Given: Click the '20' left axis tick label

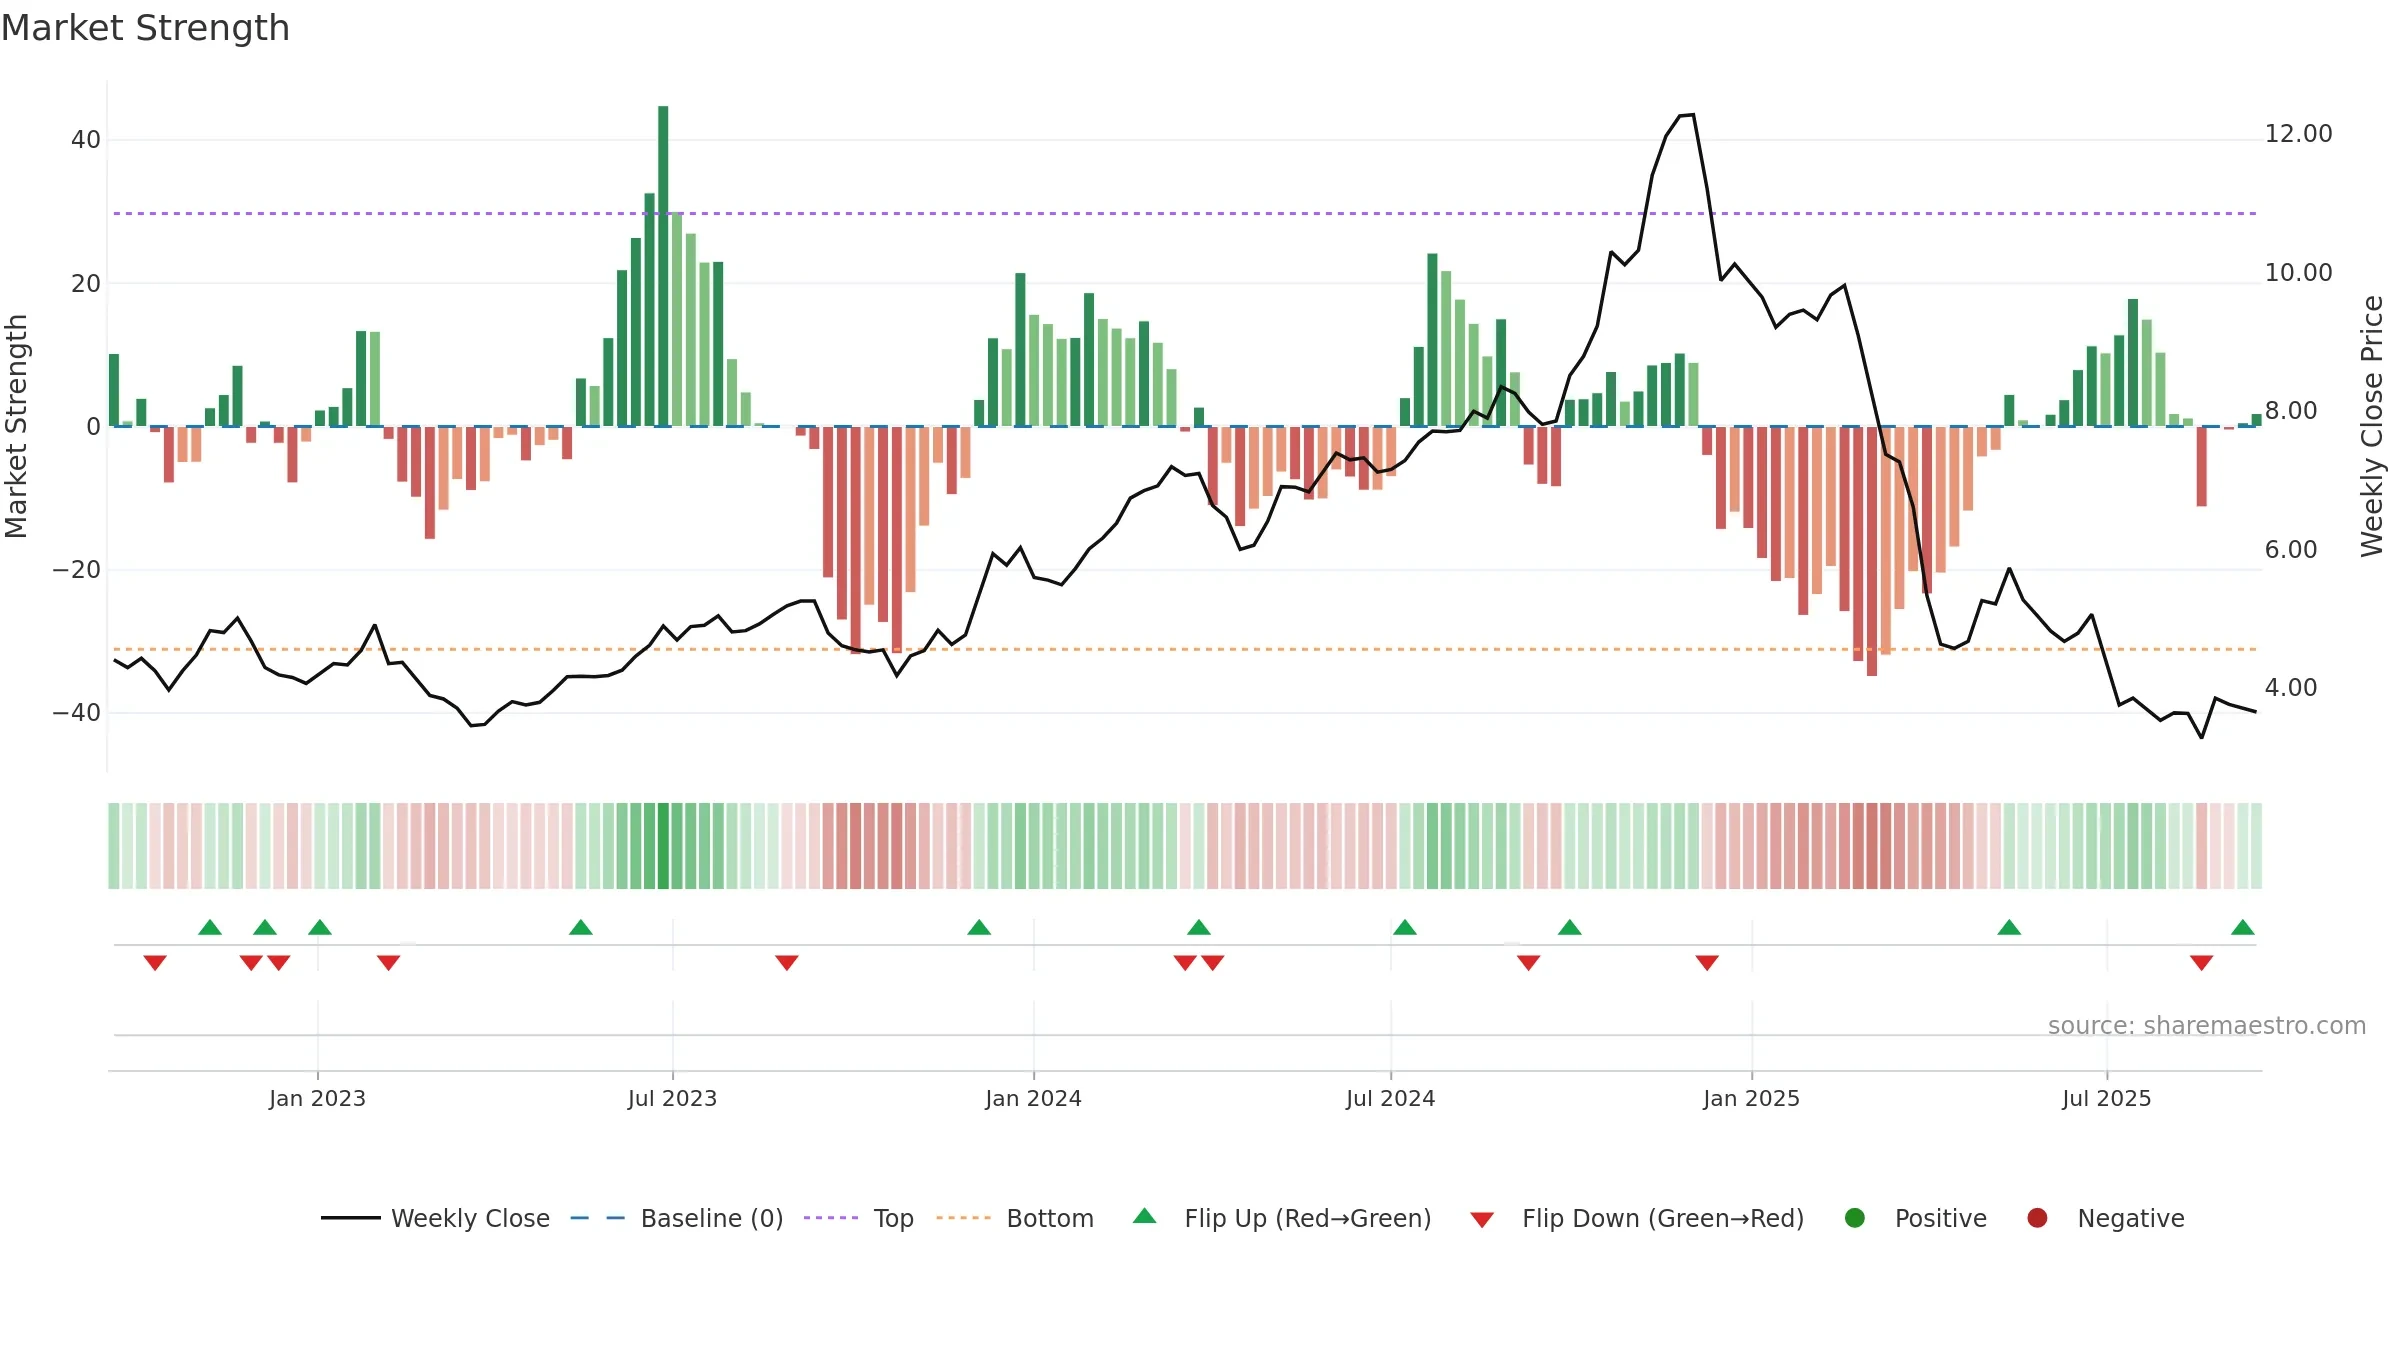Looking at the screenshot, I should click(x=86, y=283).
